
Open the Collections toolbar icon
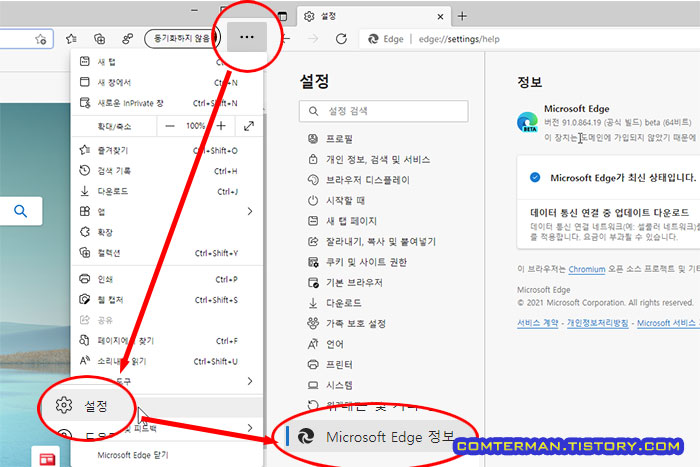click(100, 39)
